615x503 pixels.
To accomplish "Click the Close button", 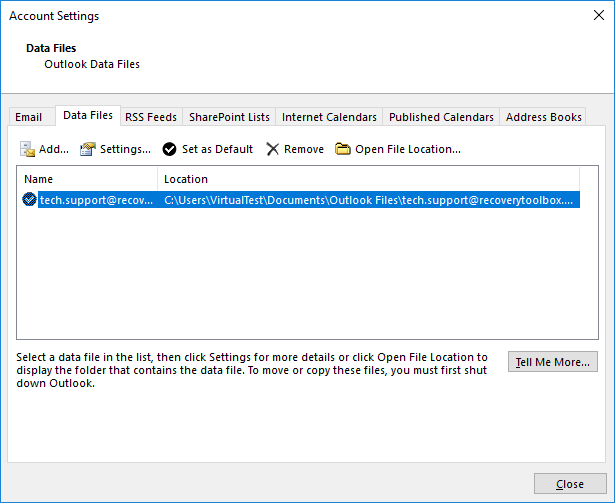I will point(570,484).
